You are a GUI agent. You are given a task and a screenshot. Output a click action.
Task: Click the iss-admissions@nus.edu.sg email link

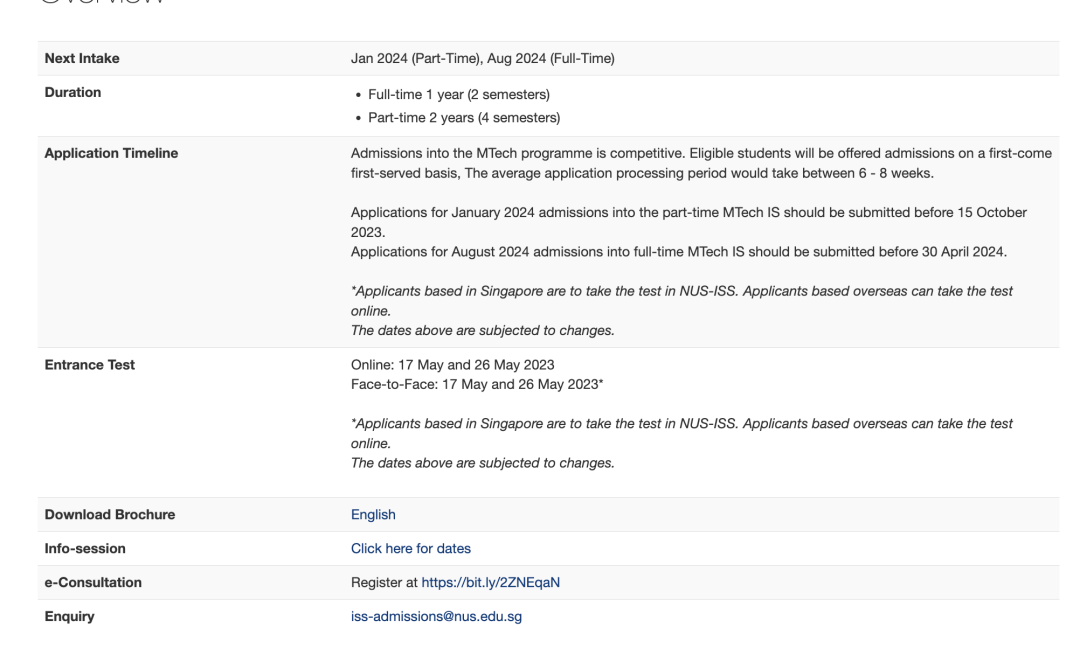[x=436, y=617]
